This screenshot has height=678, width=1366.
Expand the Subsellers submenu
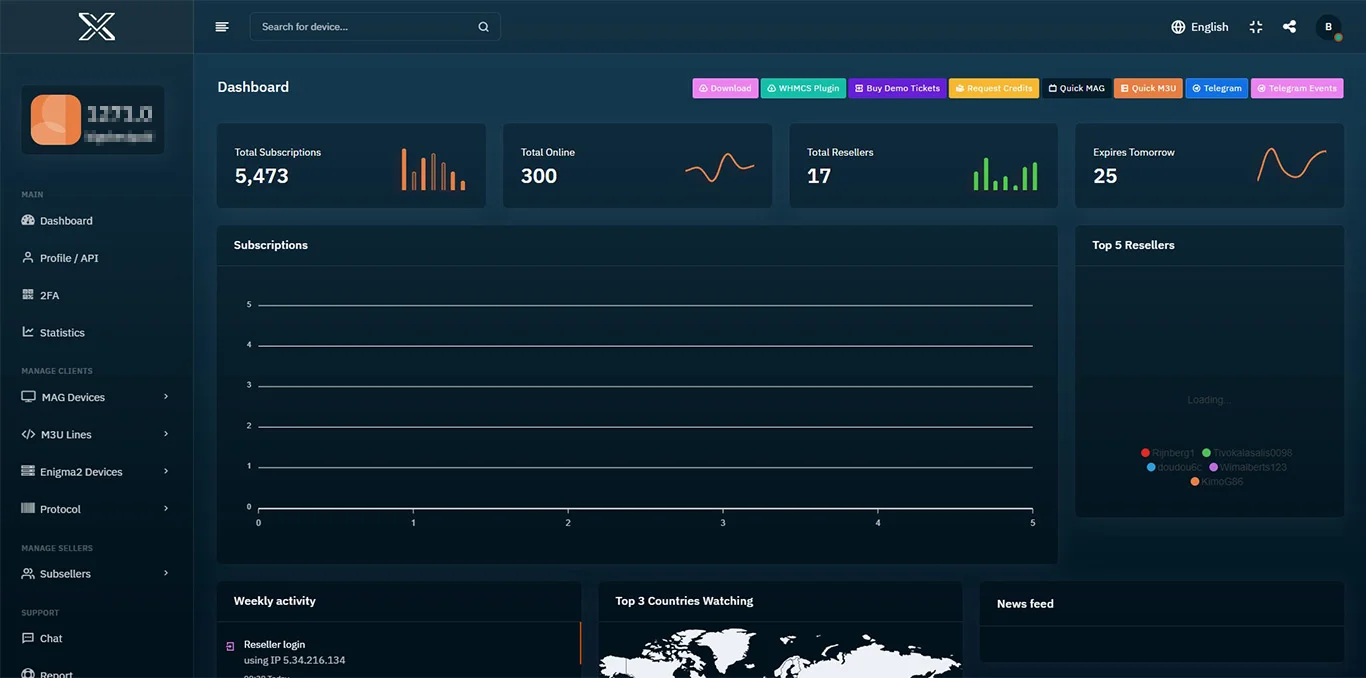point(95,574)
